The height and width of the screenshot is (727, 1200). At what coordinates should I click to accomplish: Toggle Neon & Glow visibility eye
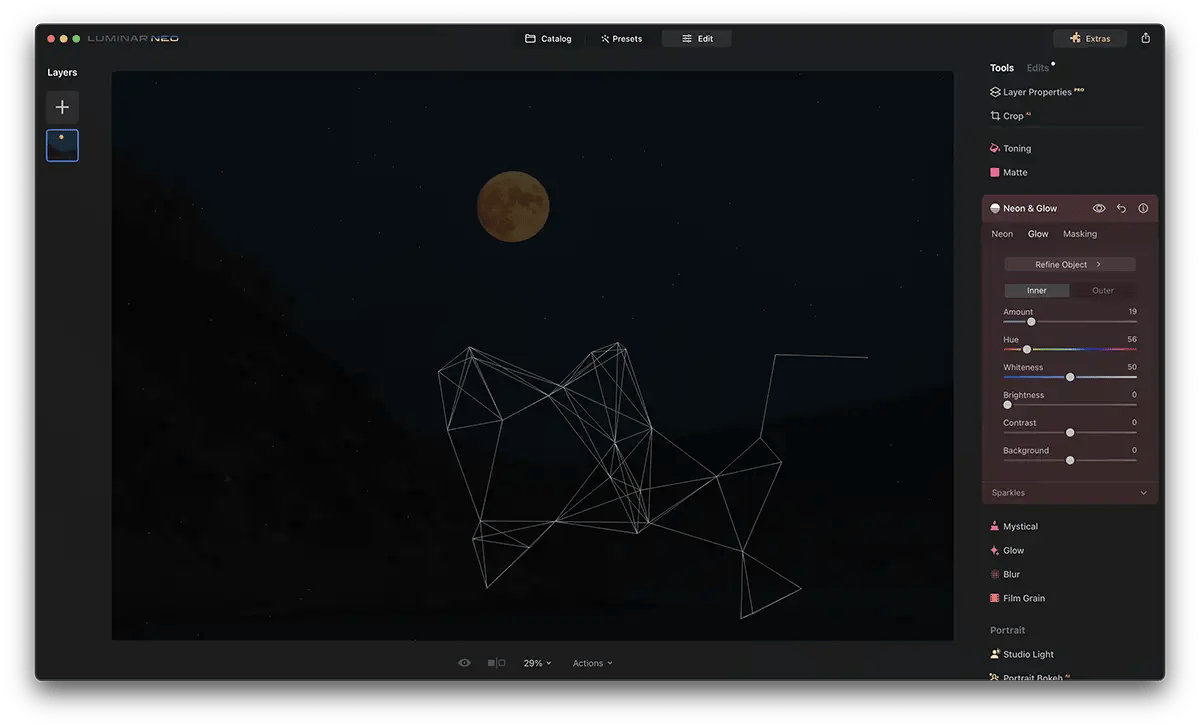(x=1099, y=209)
